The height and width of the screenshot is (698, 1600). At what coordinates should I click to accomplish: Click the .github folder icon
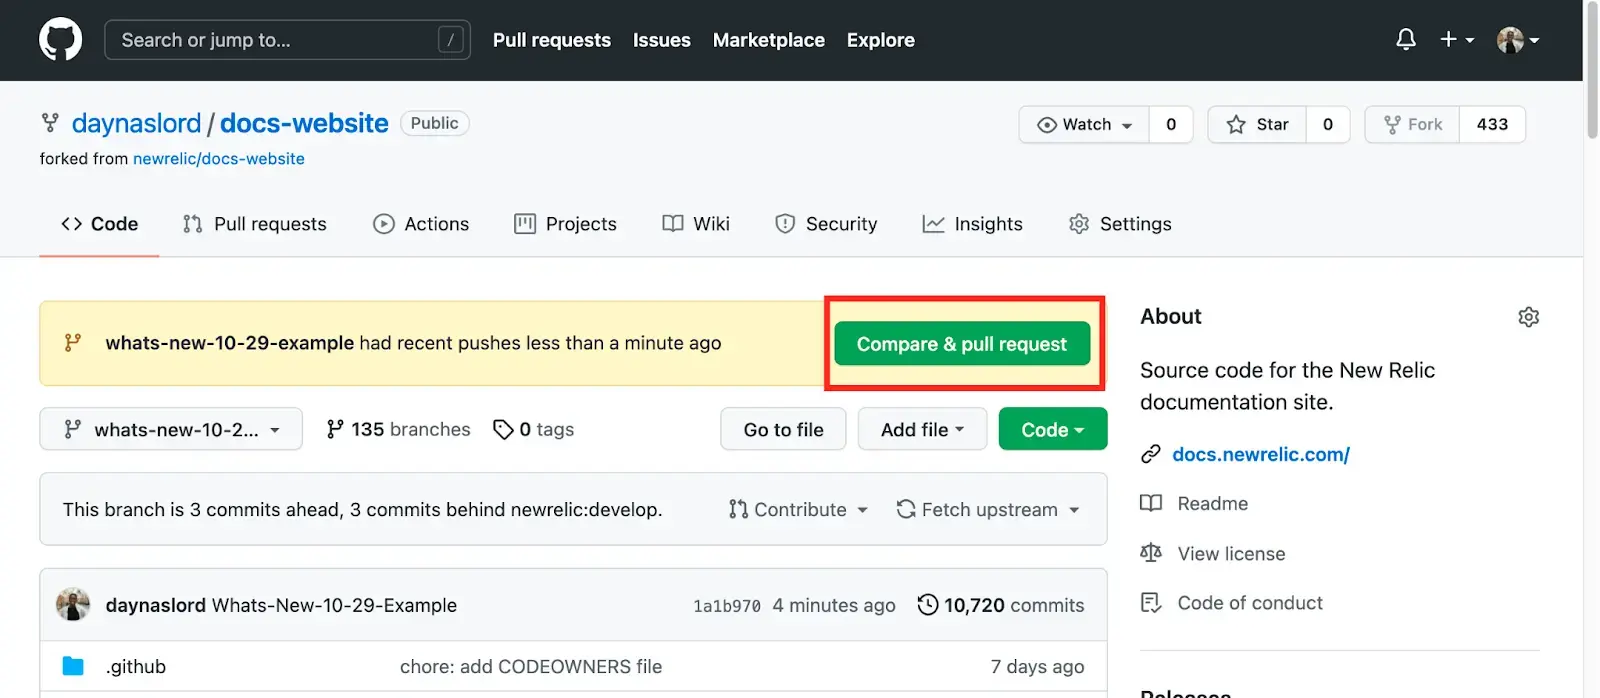(73, 666)
